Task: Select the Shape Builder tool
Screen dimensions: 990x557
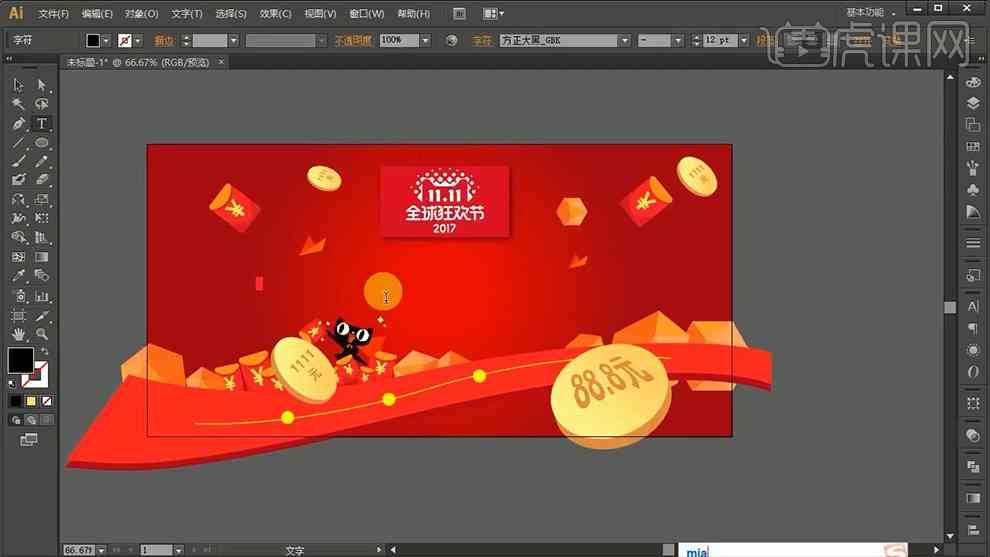Action: [x=18, y=237]
